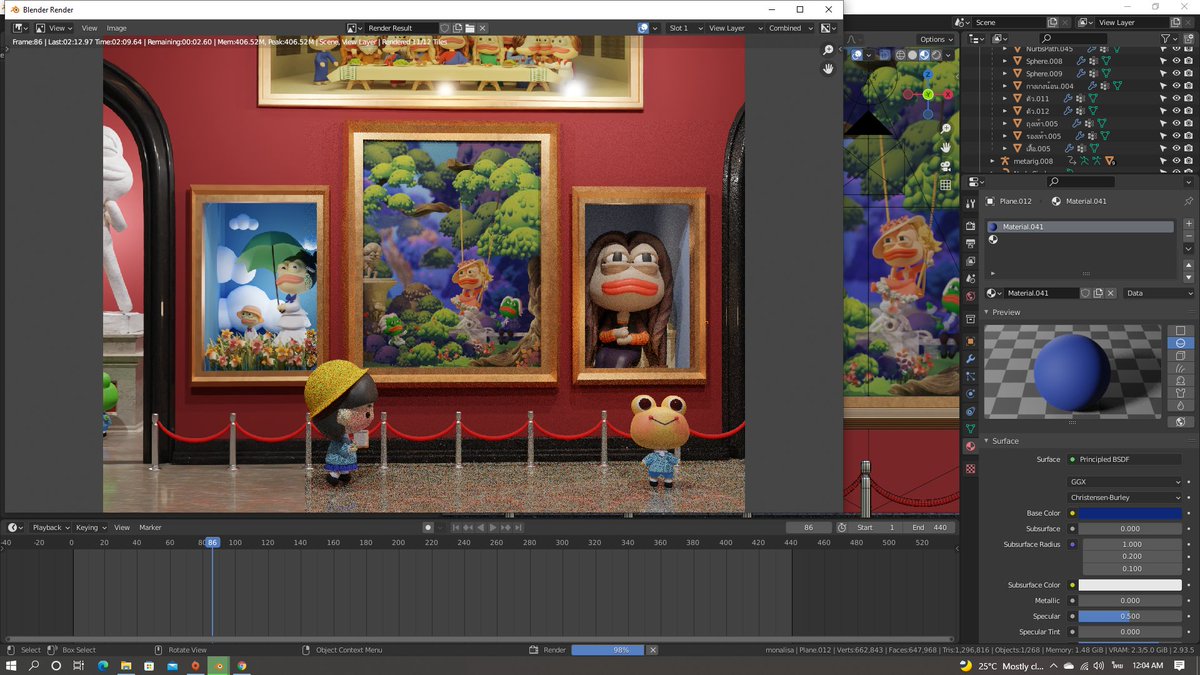Click the green Y axis gizmo
Screen dimensions: 1200x675
[928, 94]
